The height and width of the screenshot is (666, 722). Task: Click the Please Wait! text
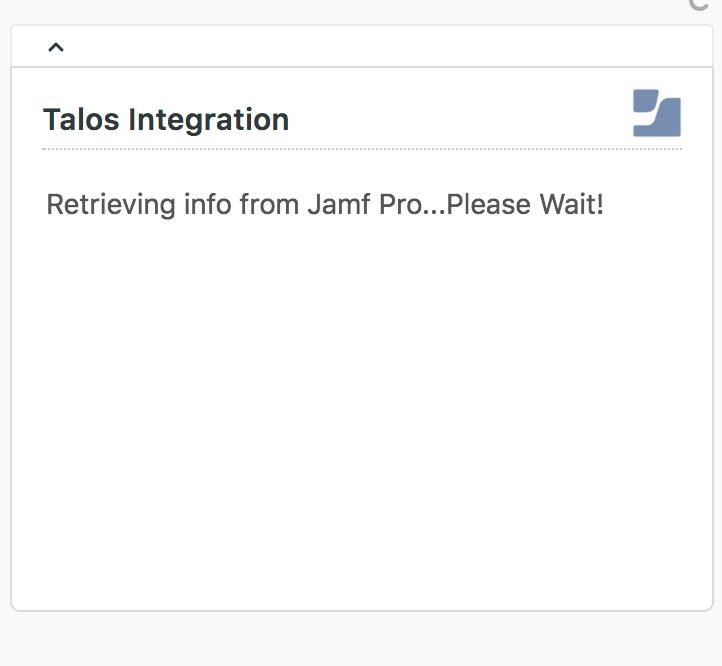[525, 204]
